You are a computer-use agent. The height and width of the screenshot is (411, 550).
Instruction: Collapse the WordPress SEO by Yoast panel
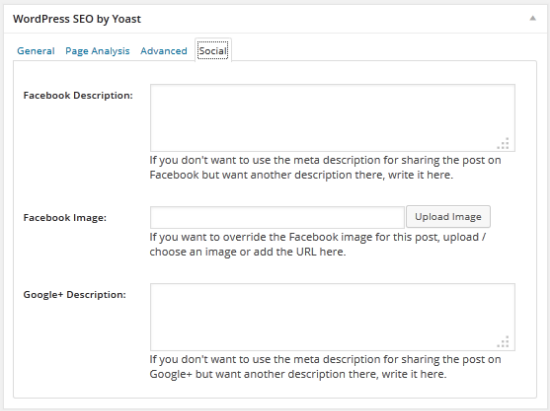coord(532,18)
